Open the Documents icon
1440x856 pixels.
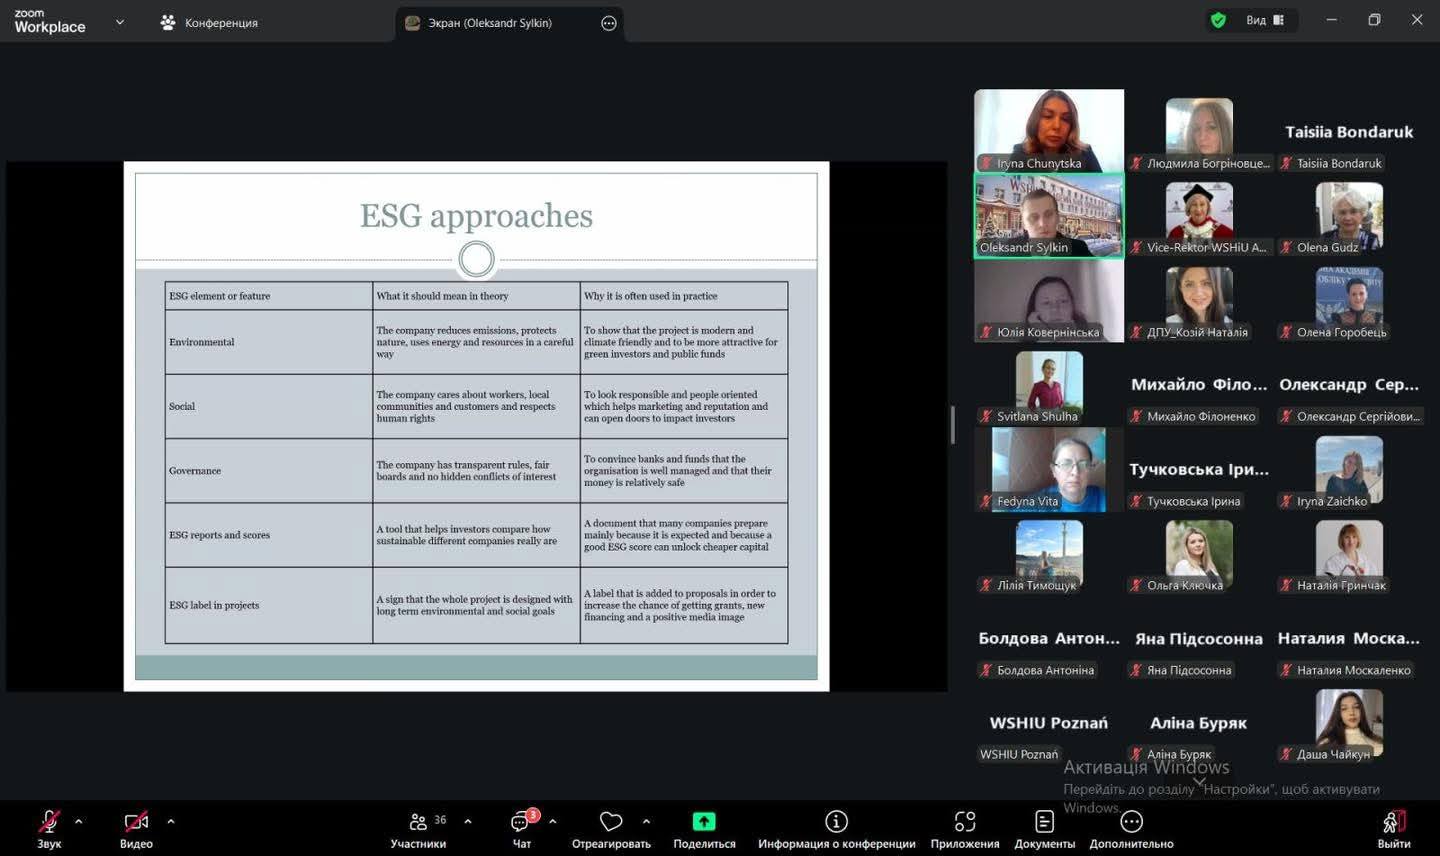pyautogui.click(x=1044, y=822)
